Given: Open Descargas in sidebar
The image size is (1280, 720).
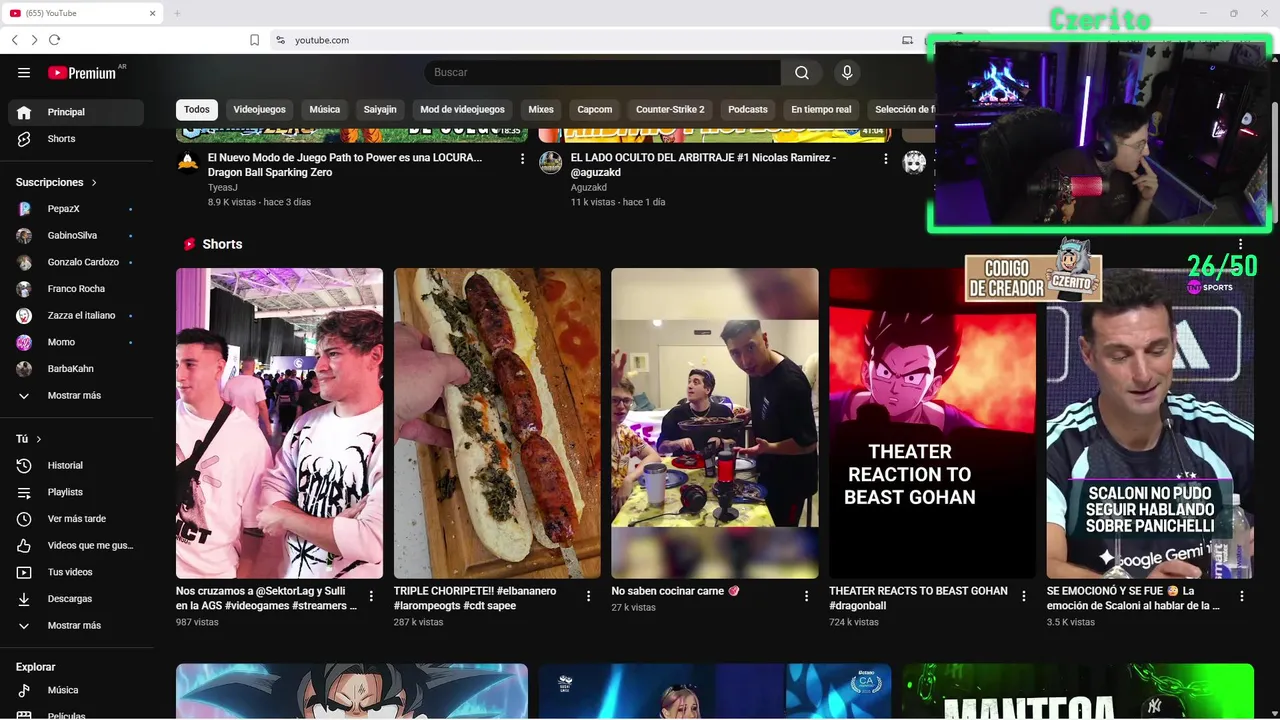Looking at the screenshot, I should click(76, 599).
